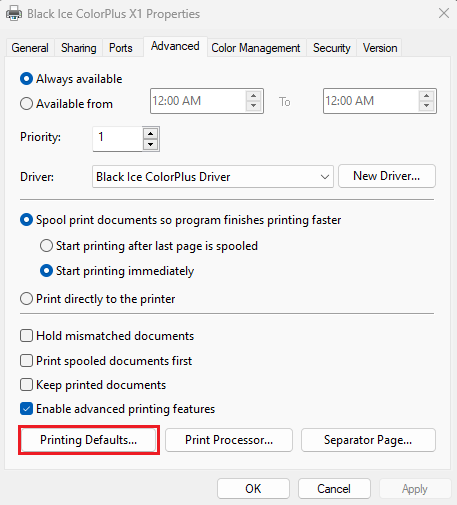Select the Available from radio button
The height and width of the screenshot is (505, 457).
pyautogui.click(x=26, y=104)
